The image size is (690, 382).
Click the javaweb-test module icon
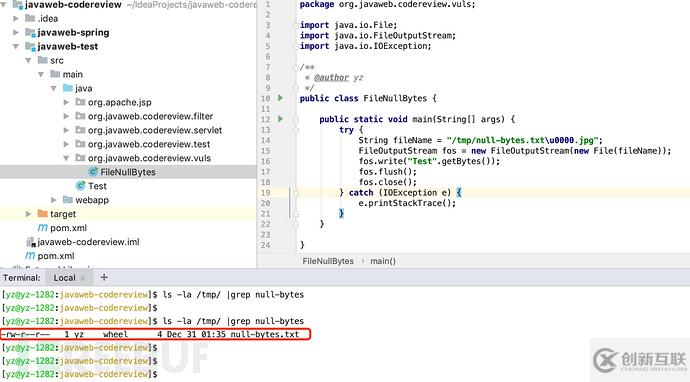pyautogui.click(x=30, y=46)
